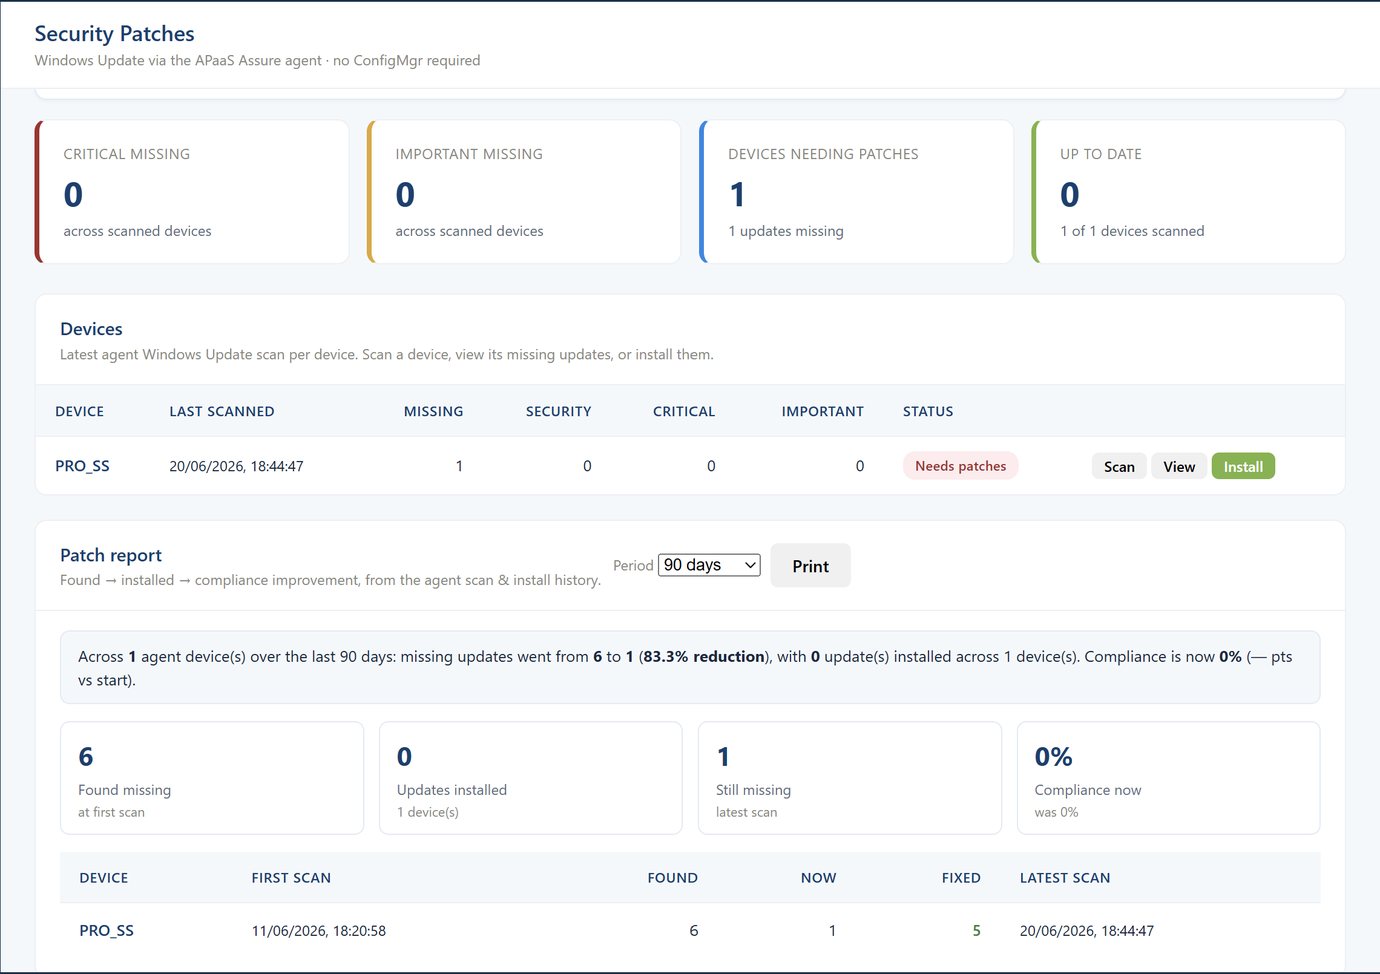This screenshot has width=1380, height=974.
Task: Click the MISSING column header
Action: click(433, 411)
